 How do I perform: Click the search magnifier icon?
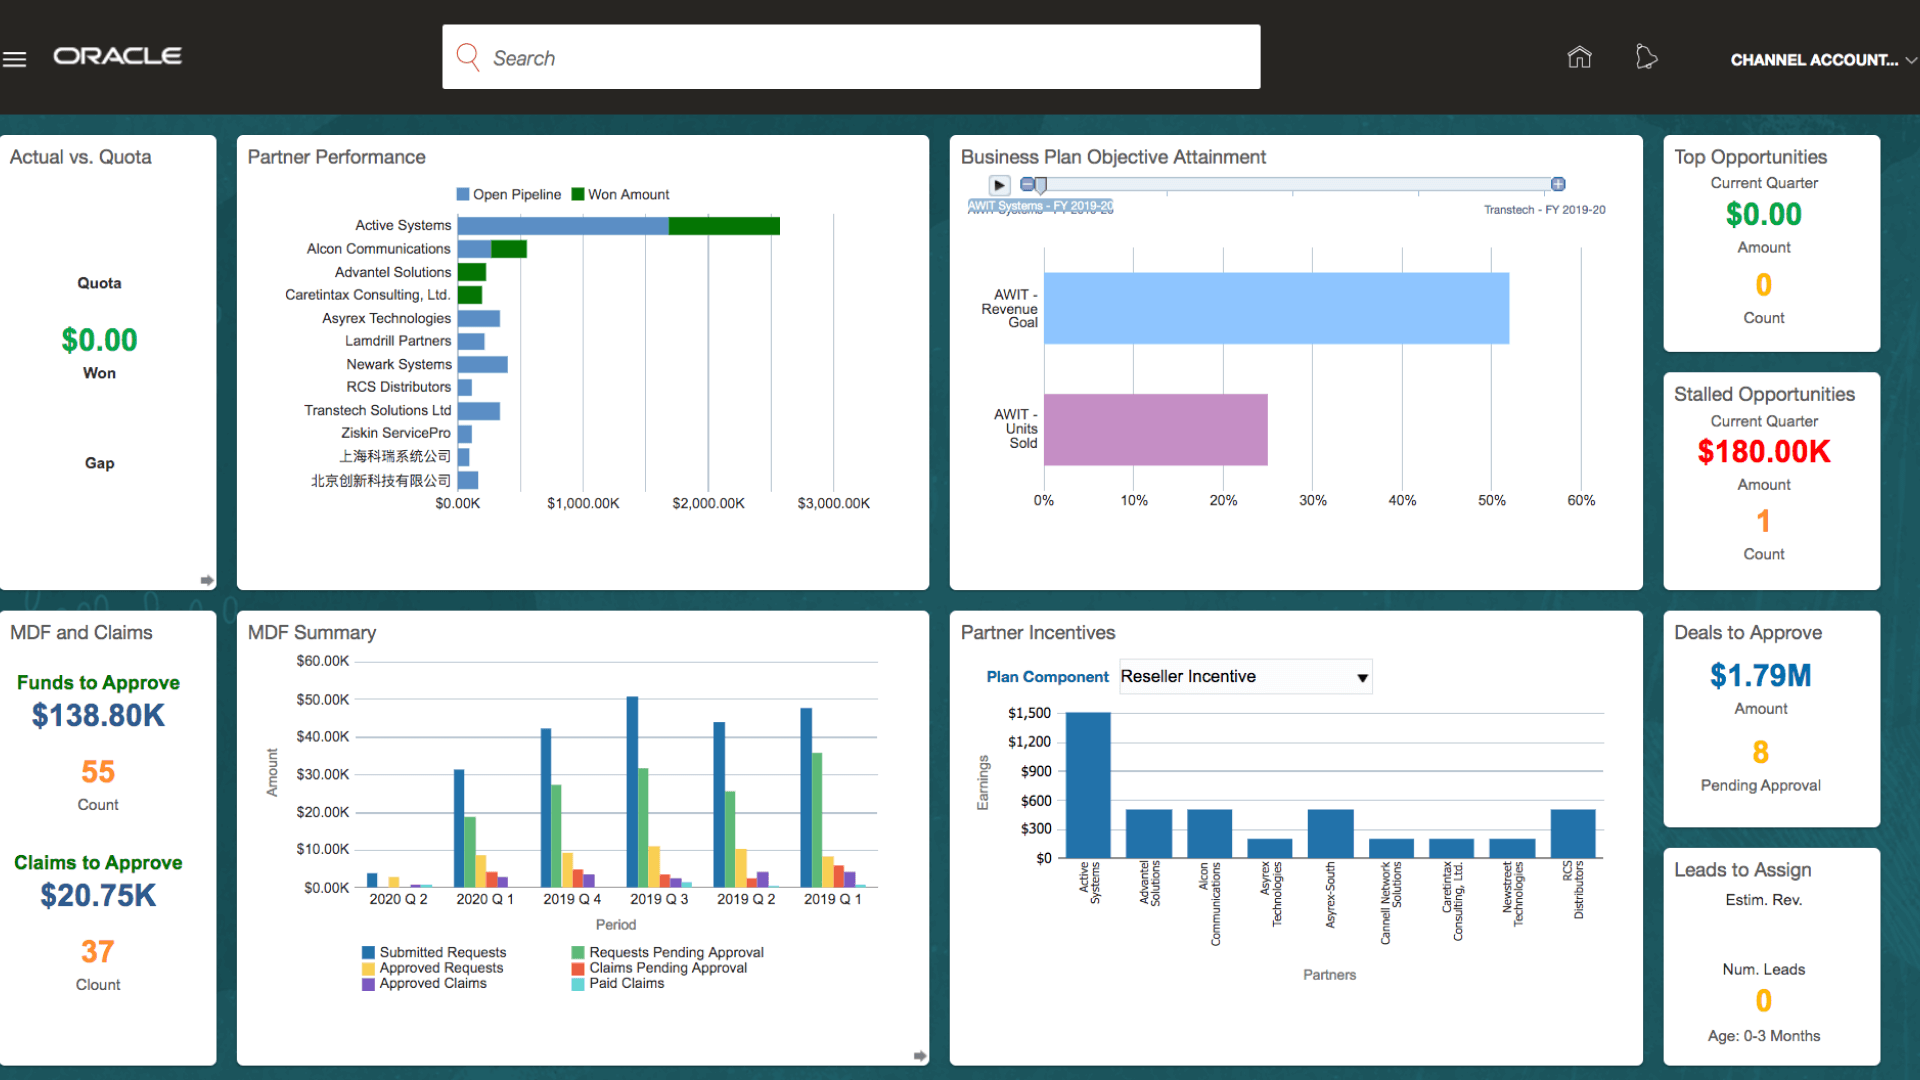coord(468,57)
